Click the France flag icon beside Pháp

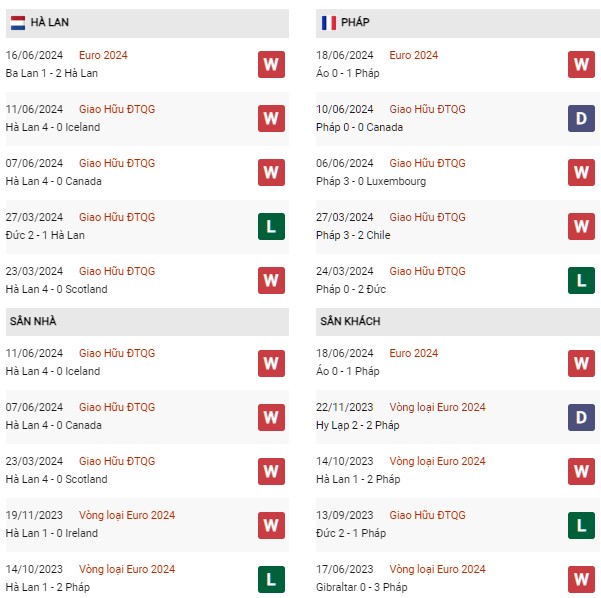point(328,23)
